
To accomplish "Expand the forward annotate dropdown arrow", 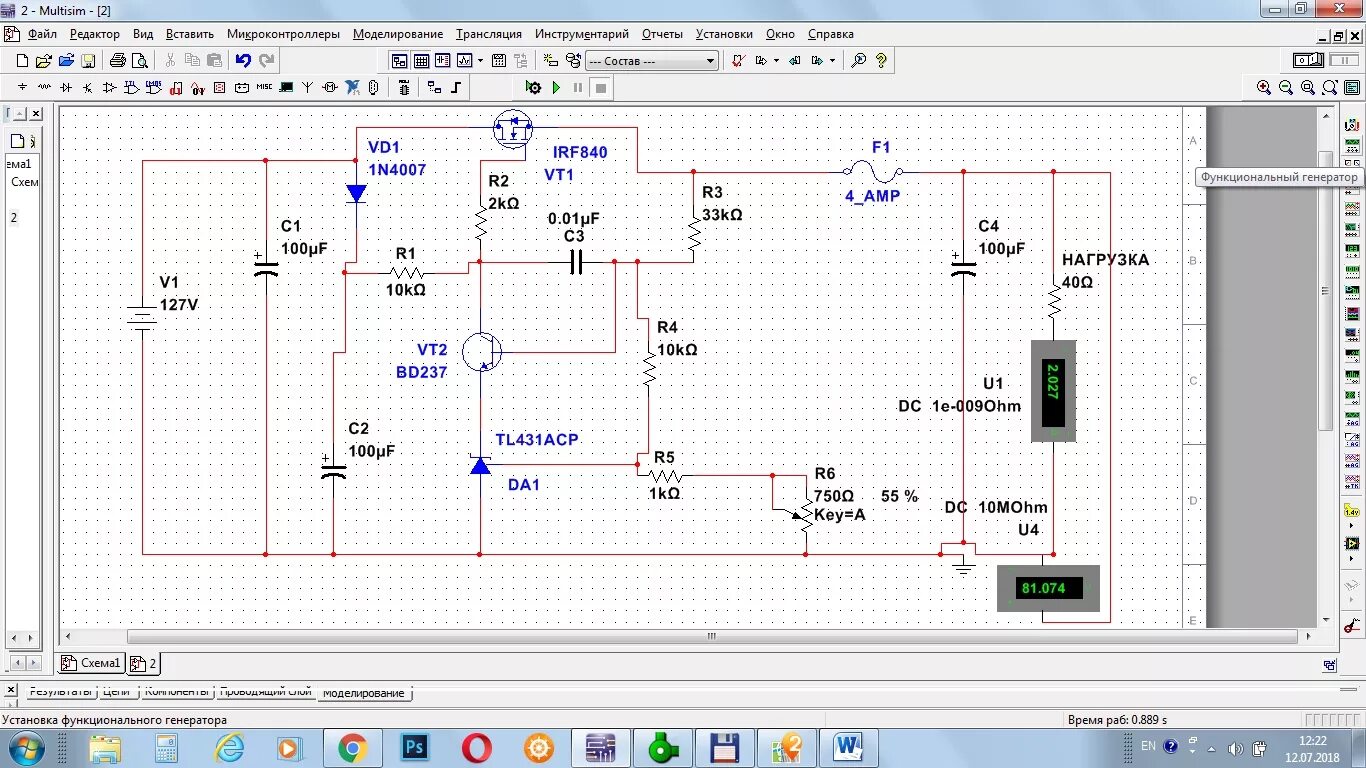I will [x=832, y=60].
